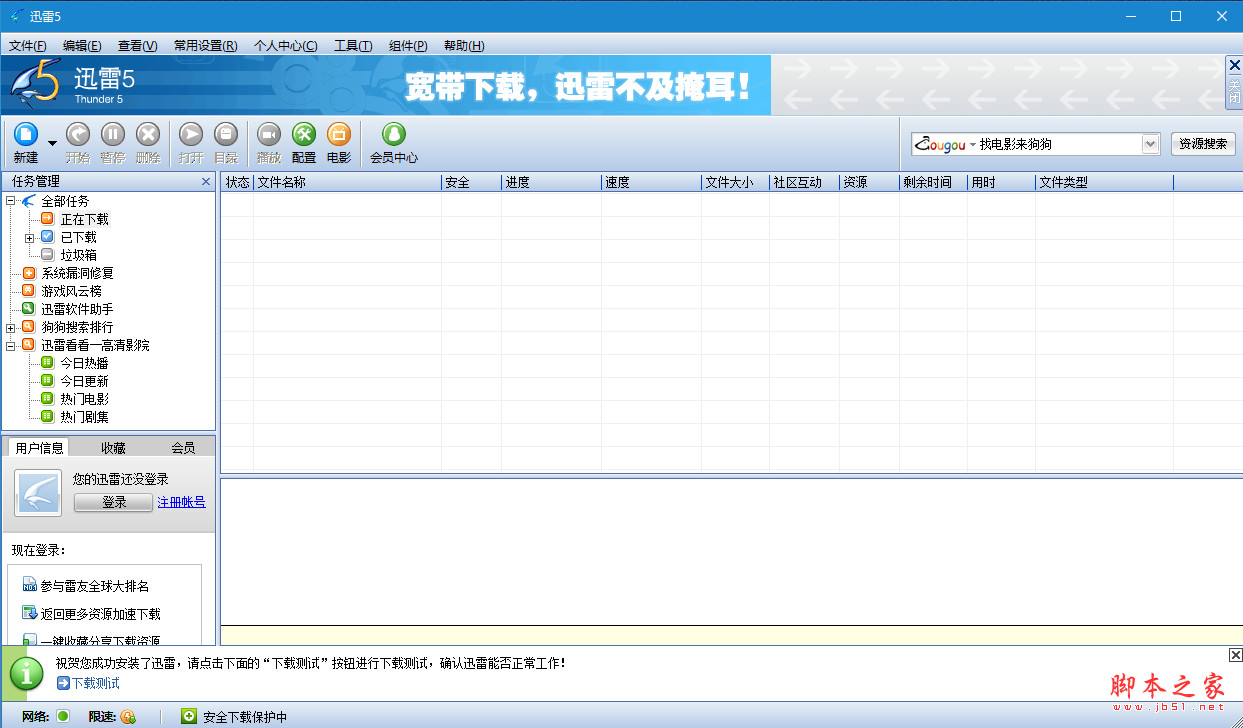Viewport: 1243px width, 728px height.
Task: Select 迅雷看看—高清影院 in the tree
Action: pyautogui.click(x=95, y=345)
